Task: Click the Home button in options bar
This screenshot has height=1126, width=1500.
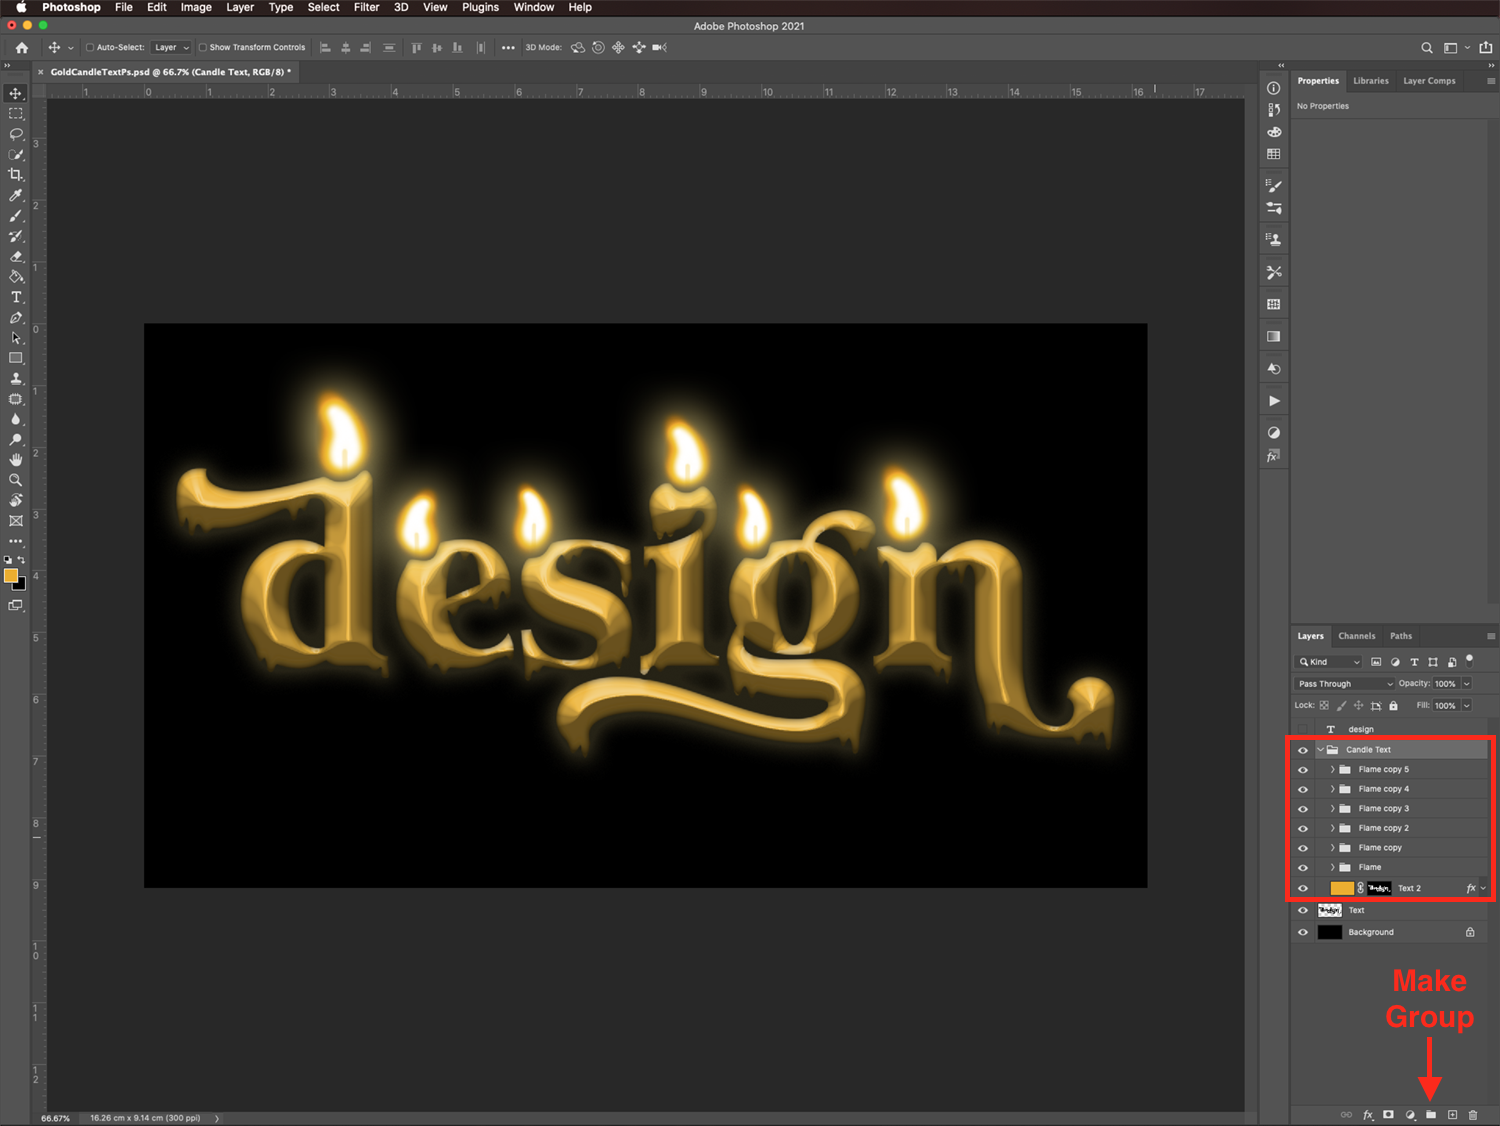Action: (x=22, y=47)
